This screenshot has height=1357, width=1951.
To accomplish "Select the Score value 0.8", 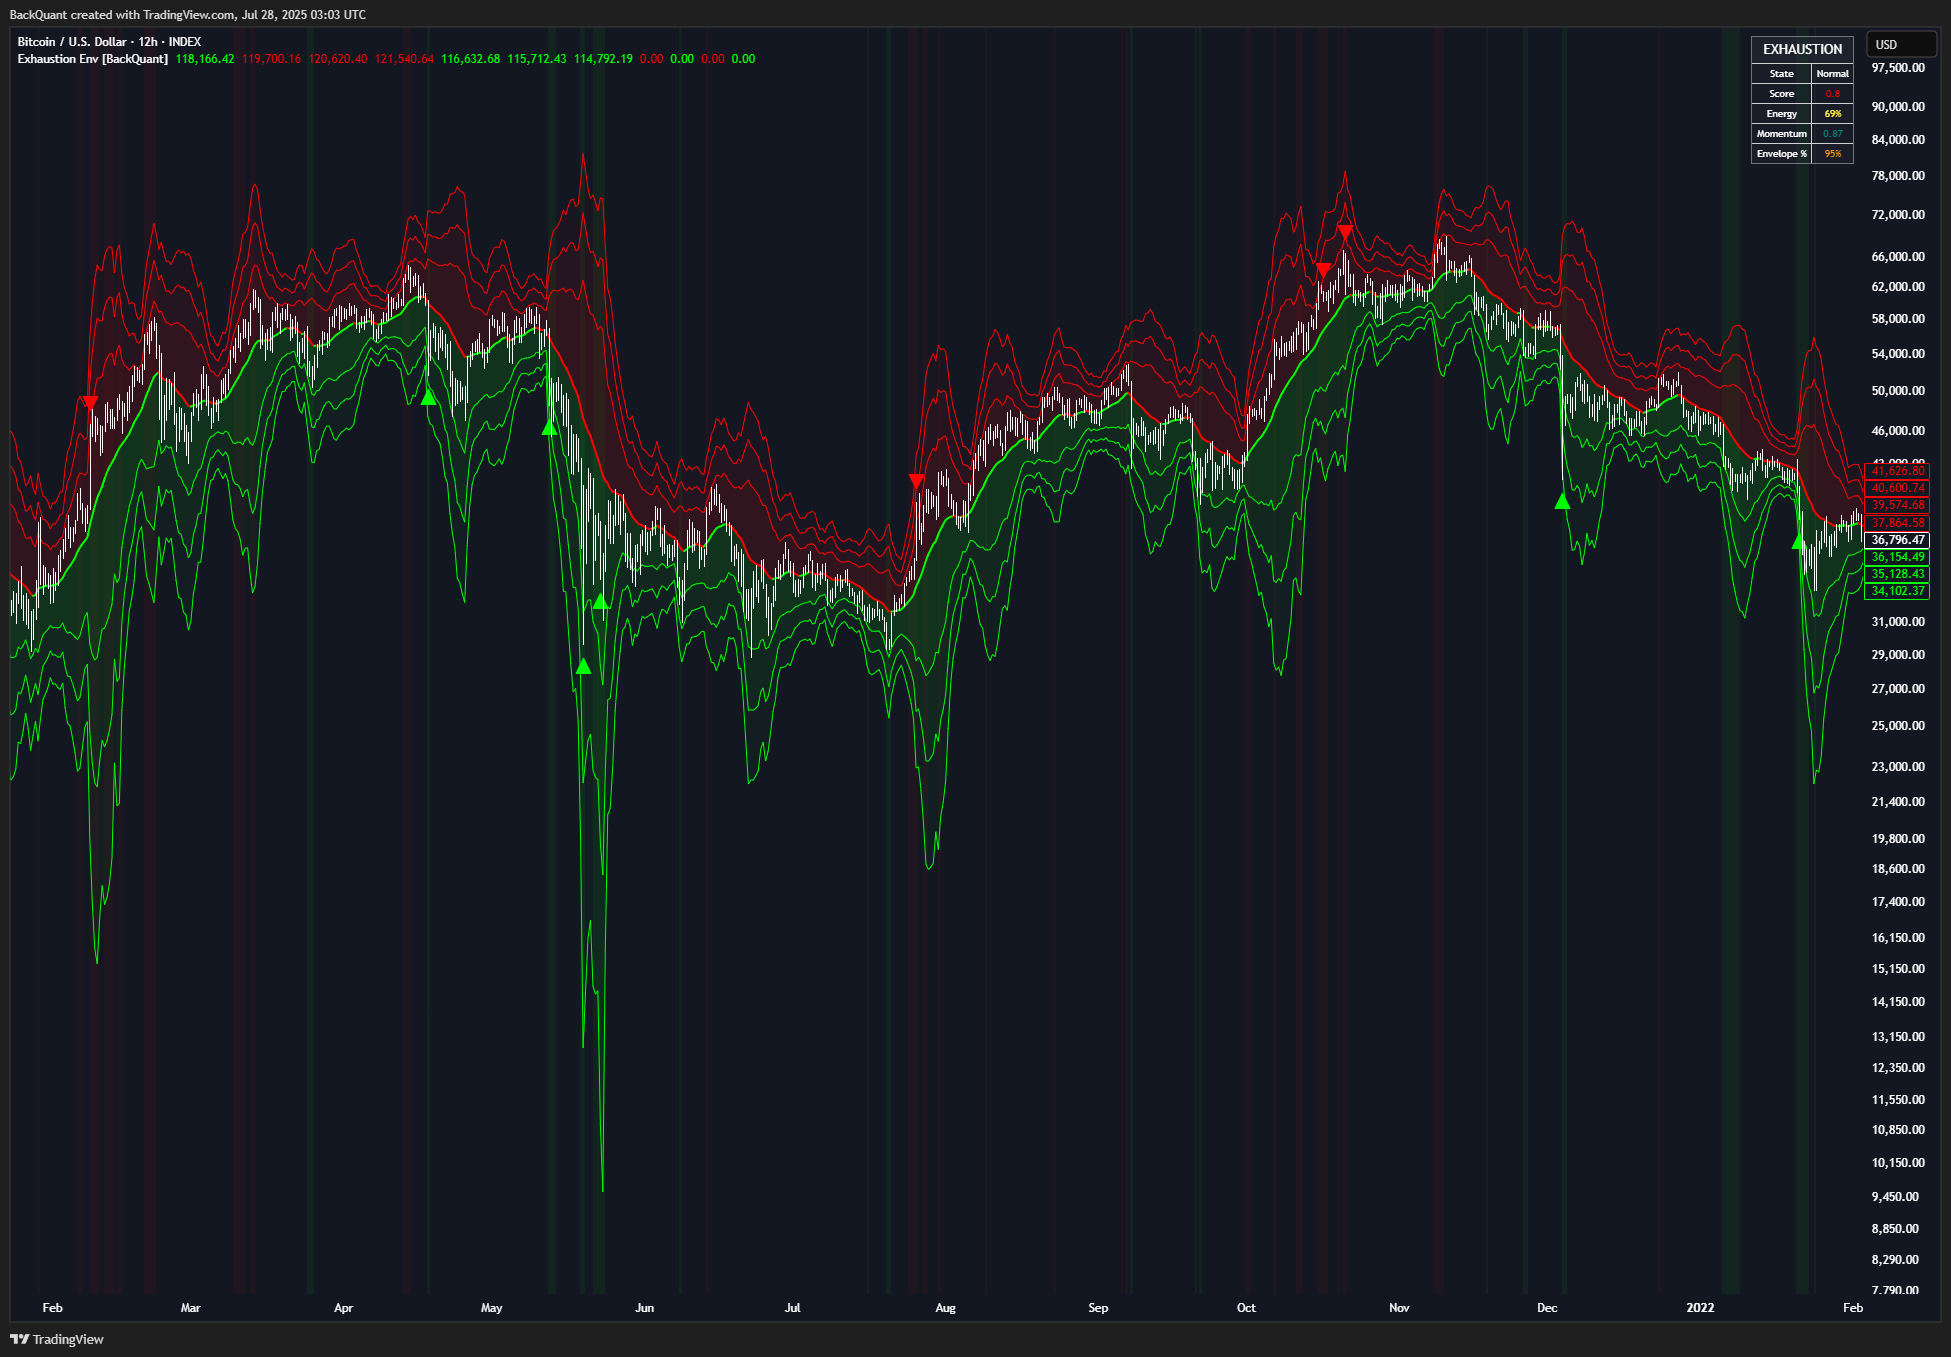I will pos(1832,94).
